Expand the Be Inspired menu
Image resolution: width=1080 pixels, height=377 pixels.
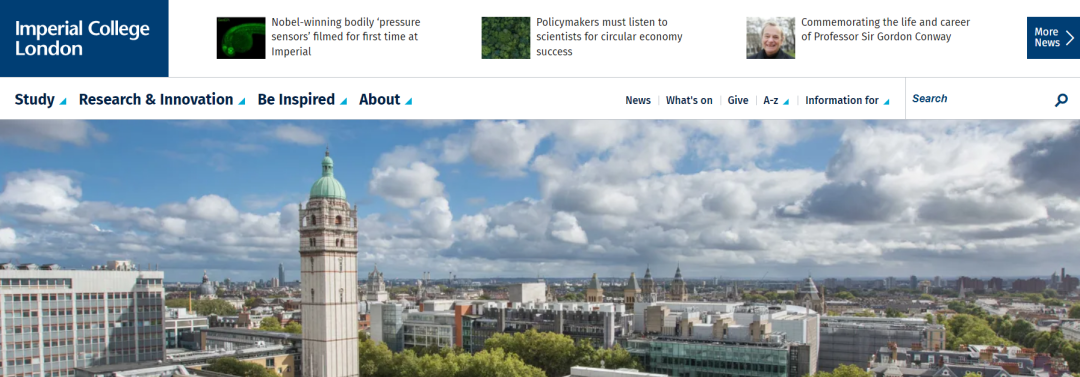point(302,99)
